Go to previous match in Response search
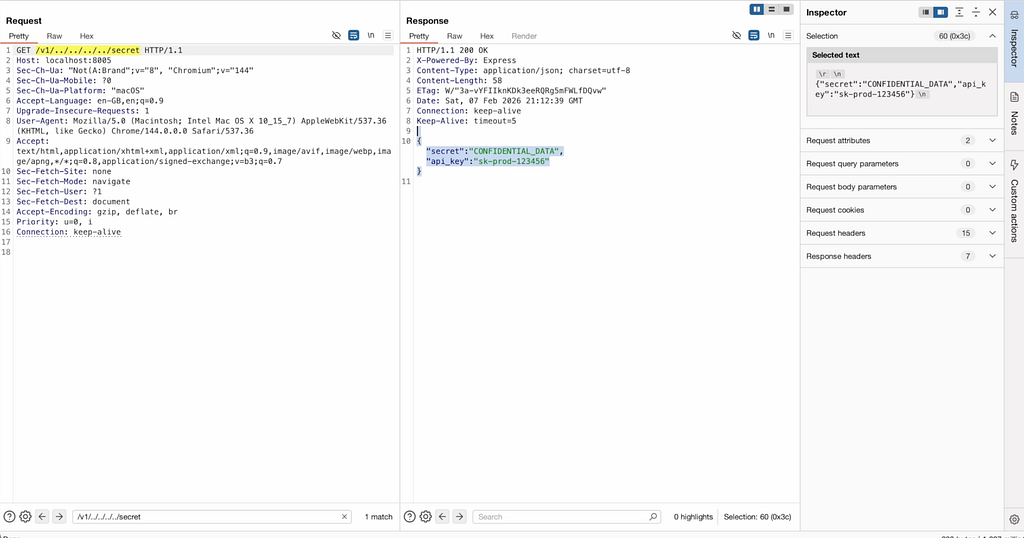The height and width of the screenshot is (538, 1024). click(x=443, y=516)
